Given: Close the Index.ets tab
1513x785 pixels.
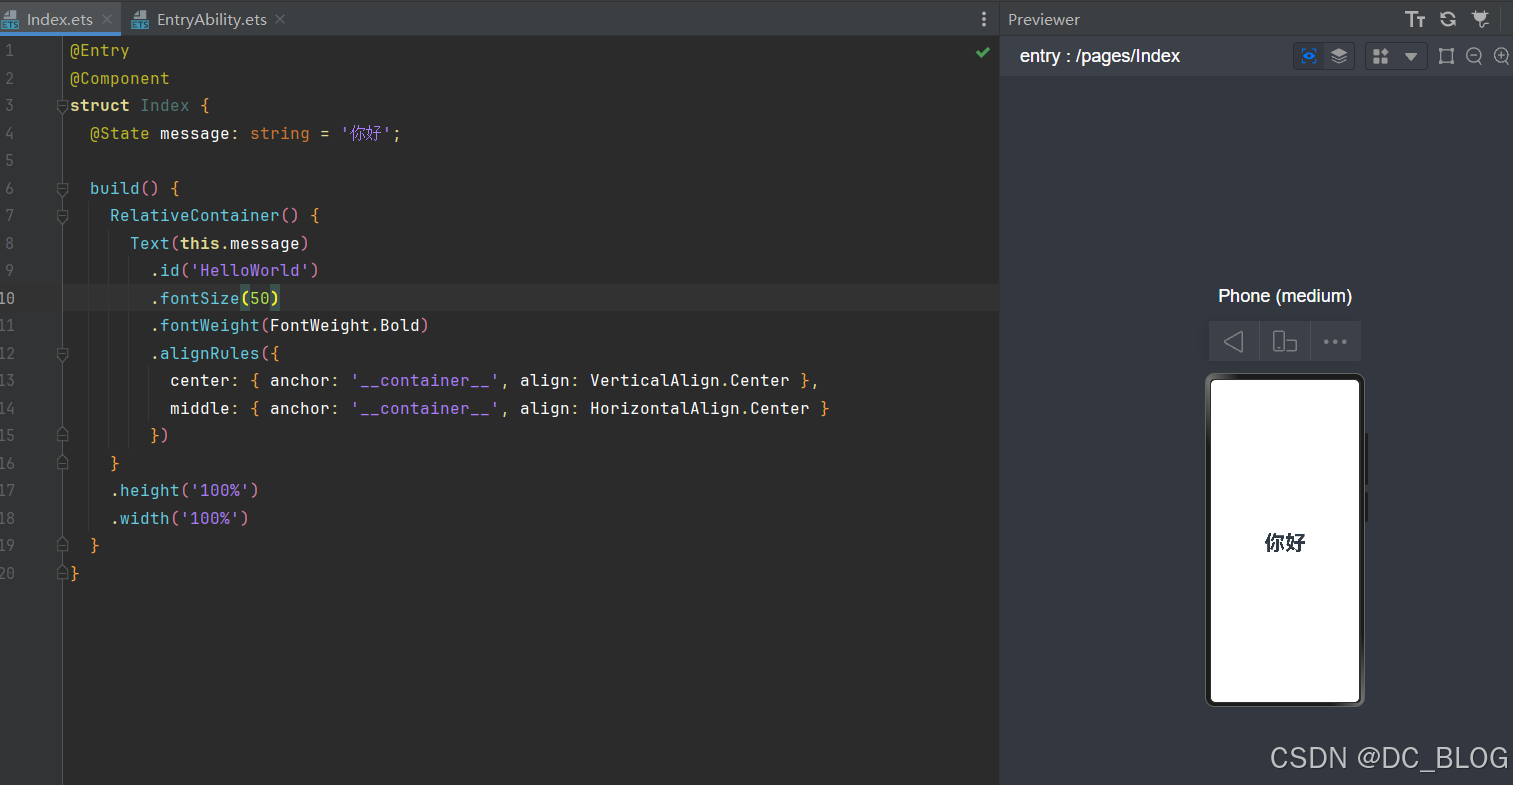Looking at the screenshot, I should [x=107, y=19].
